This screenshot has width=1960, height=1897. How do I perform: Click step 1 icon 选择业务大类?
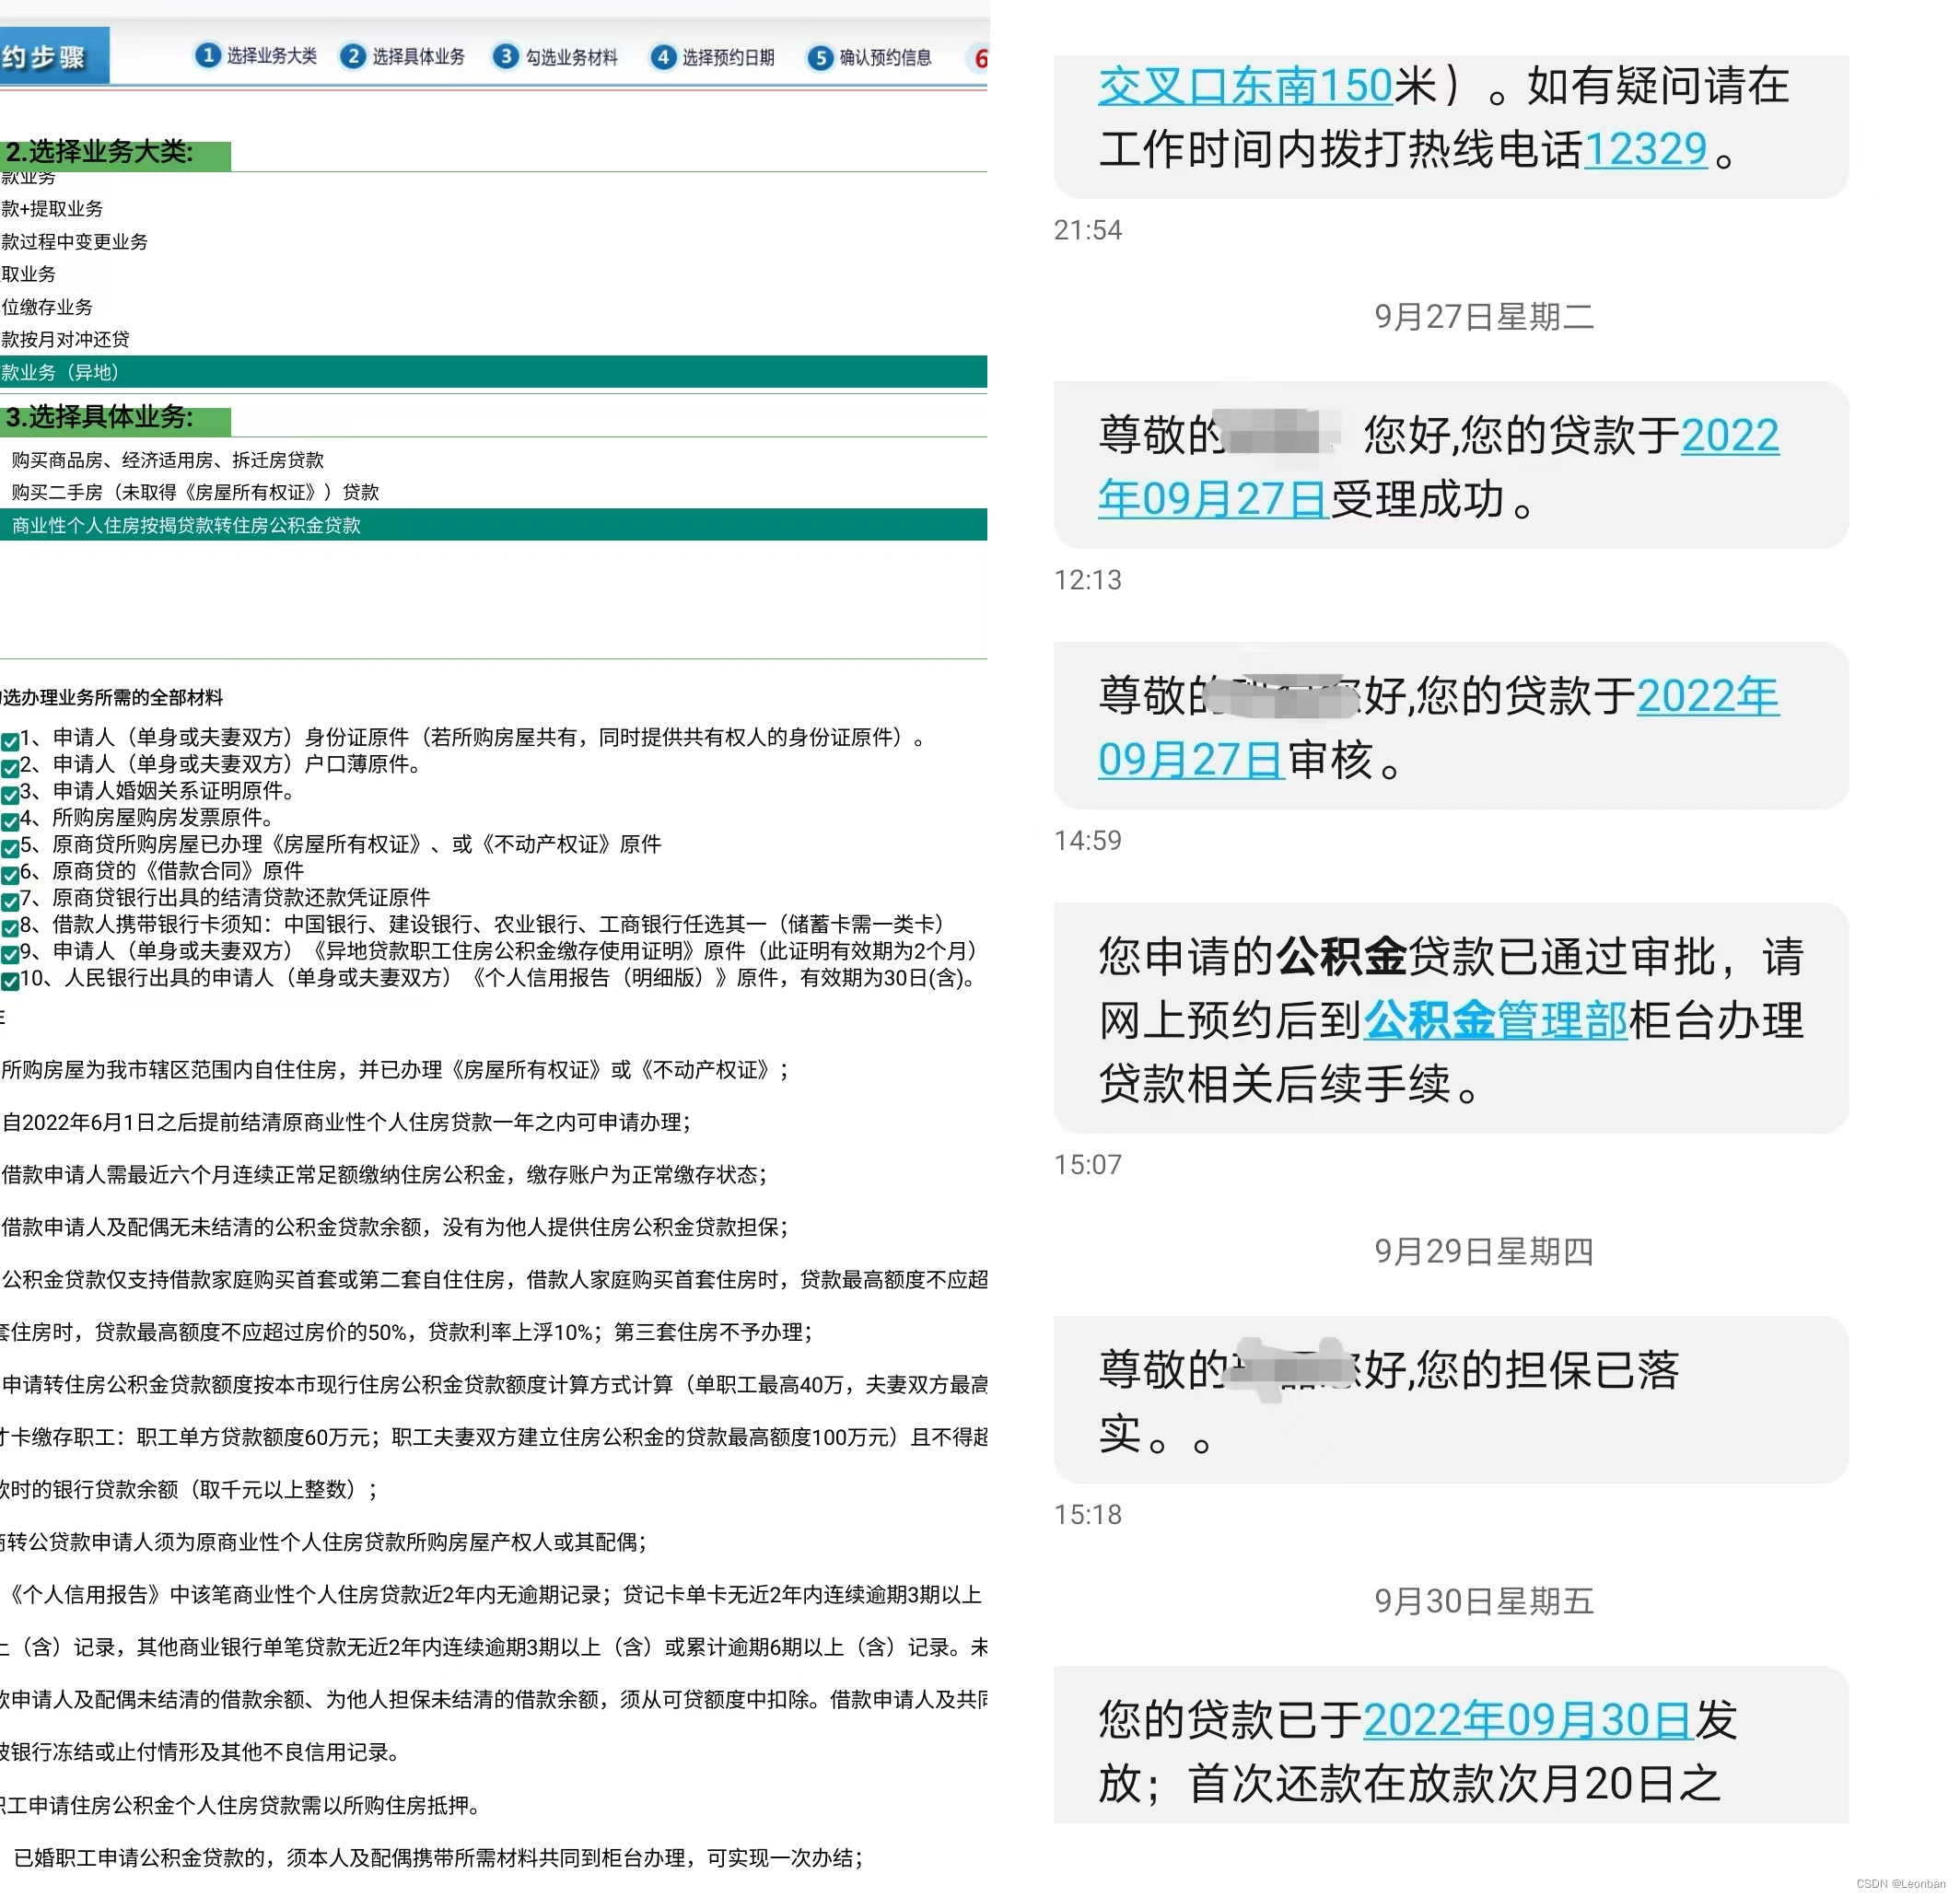(x=206, y=57)
